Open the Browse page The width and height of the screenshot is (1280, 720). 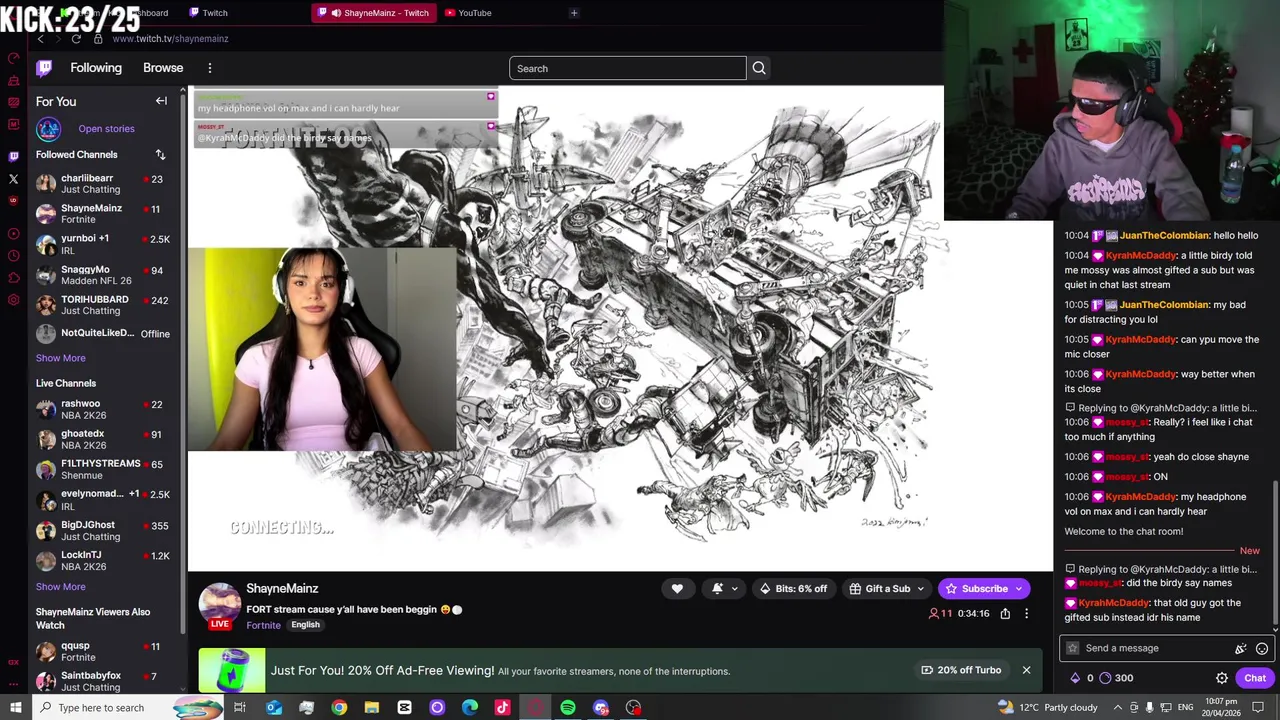(163, 68)
